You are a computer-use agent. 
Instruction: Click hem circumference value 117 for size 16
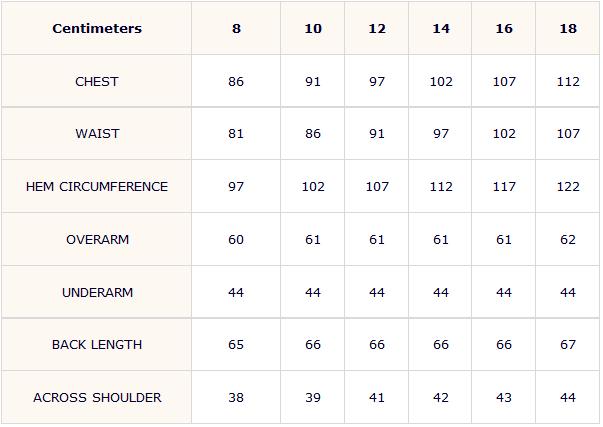[x=504, y=187]
